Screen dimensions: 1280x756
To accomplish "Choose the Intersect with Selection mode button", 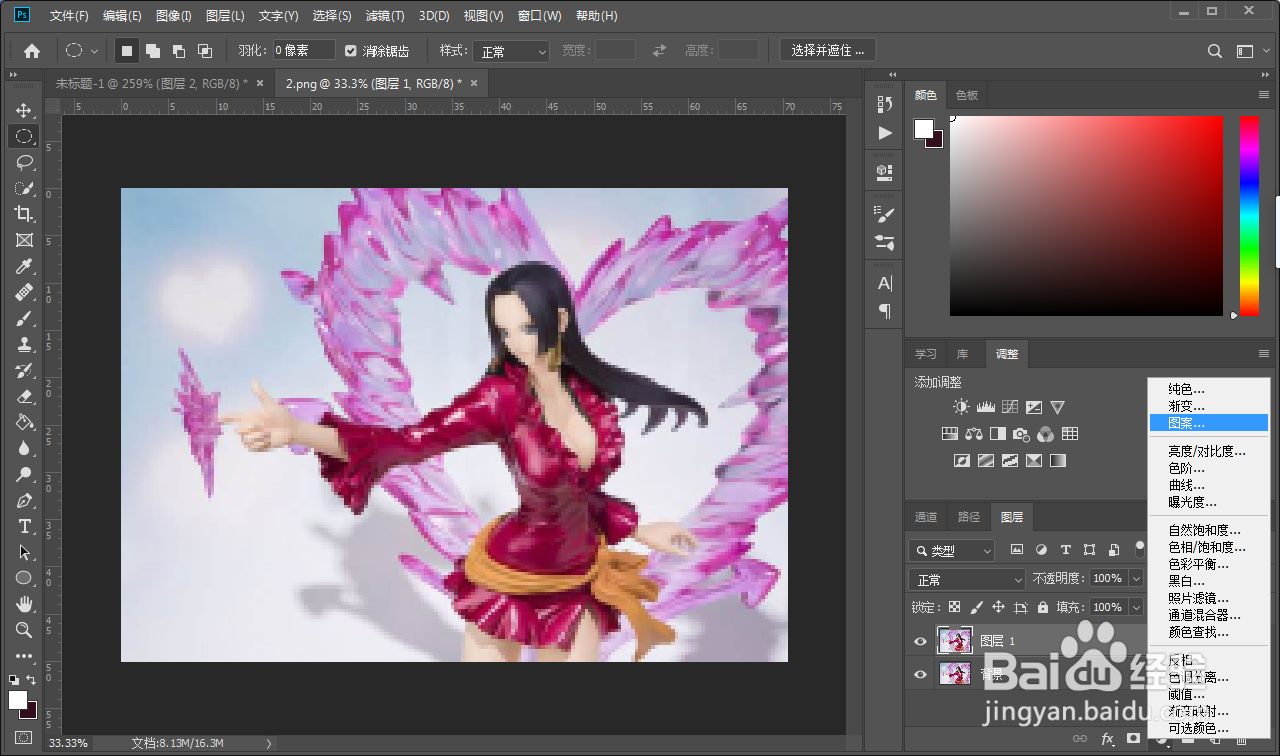I will click(205, 51).
